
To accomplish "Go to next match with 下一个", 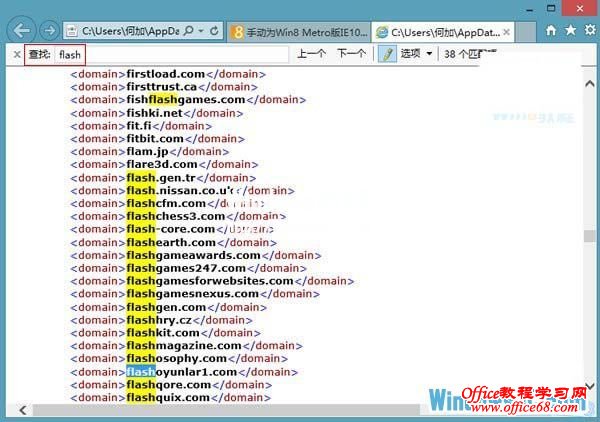I will click(x=351, y=54).
